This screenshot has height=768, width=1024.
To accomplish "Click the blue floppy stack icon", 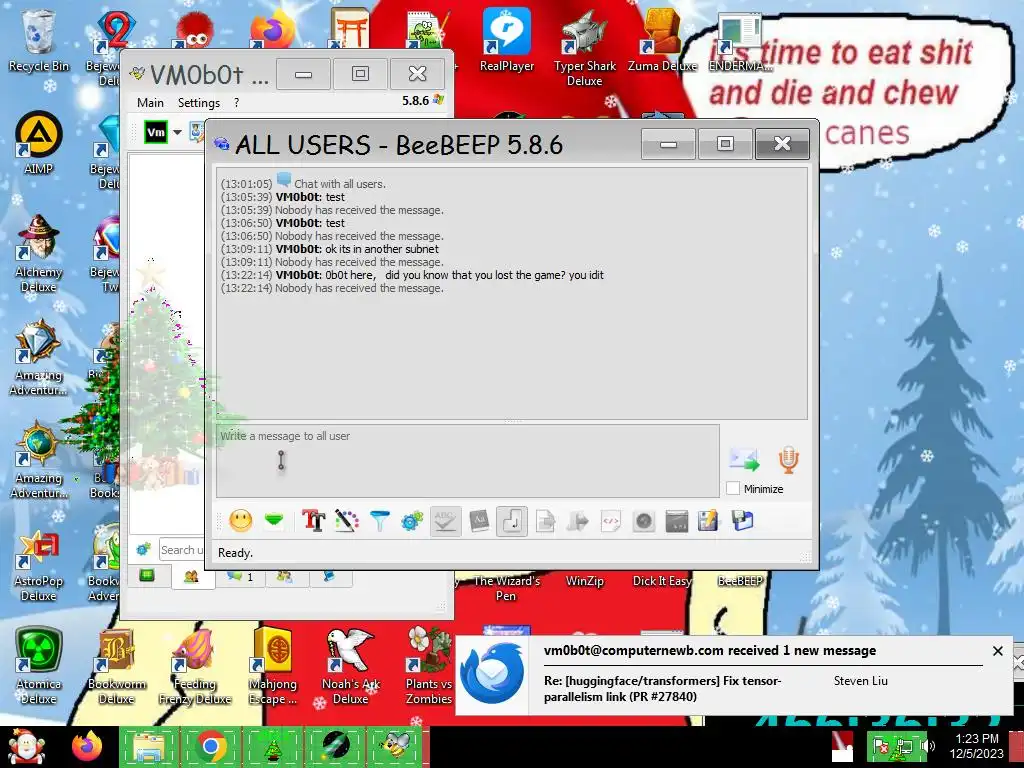I will (743, 521).
